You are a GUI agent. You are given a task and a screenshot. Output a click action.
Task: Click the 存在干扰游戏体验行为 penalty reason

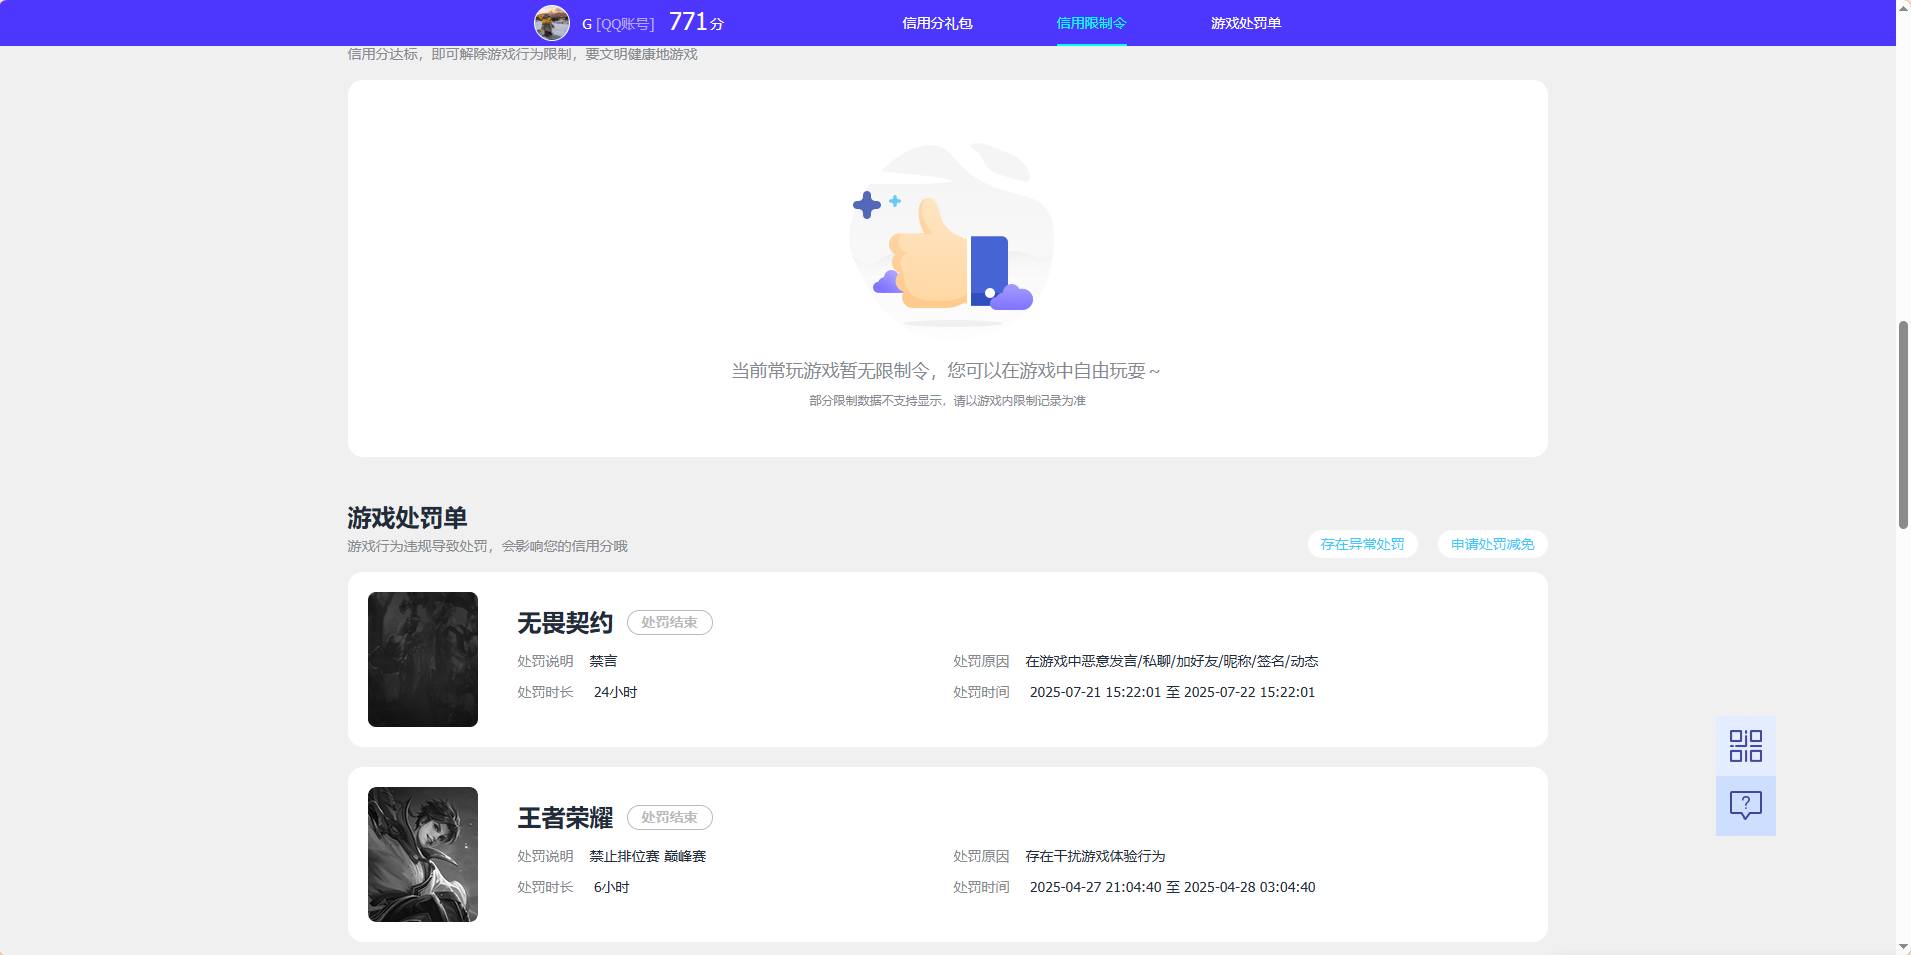click(1095, 856)
